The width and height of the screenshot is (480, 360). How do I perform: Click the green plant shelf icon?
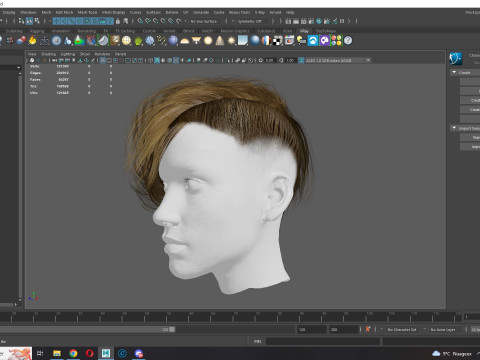coord(138,41)
